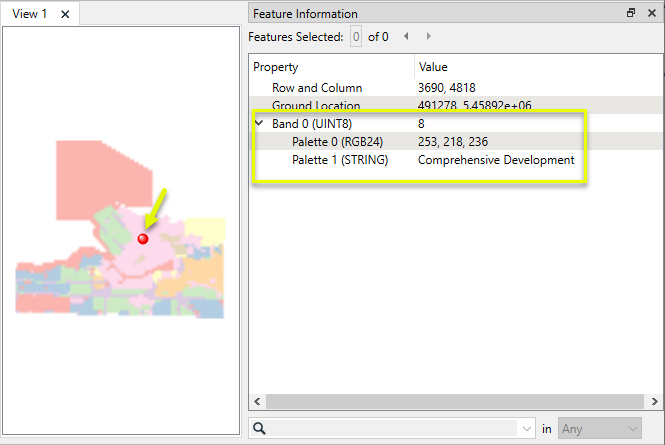The width and height of the screenshot is (665, 445).
Task: Select the Row and Column property
Action: pyautogui.click(x=317, y=88)
